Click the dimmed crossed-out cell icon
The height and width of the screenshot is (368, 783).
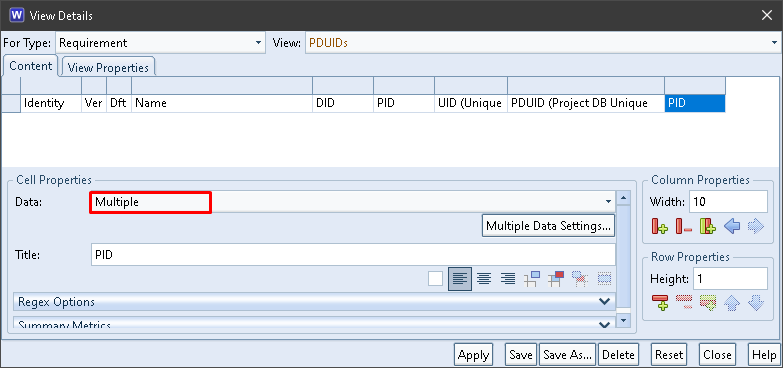580,279
